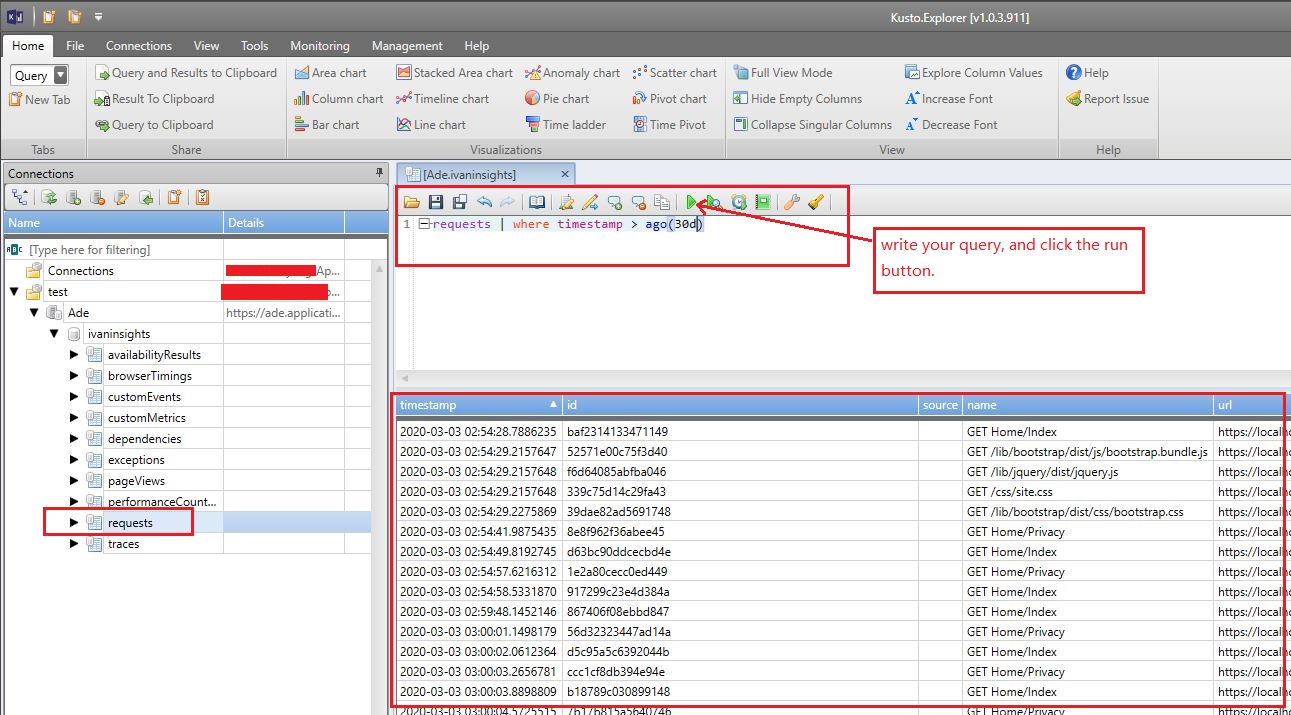1291x715 pixels.
Task: Switch to Line chart
Action: tap(431, 125)
